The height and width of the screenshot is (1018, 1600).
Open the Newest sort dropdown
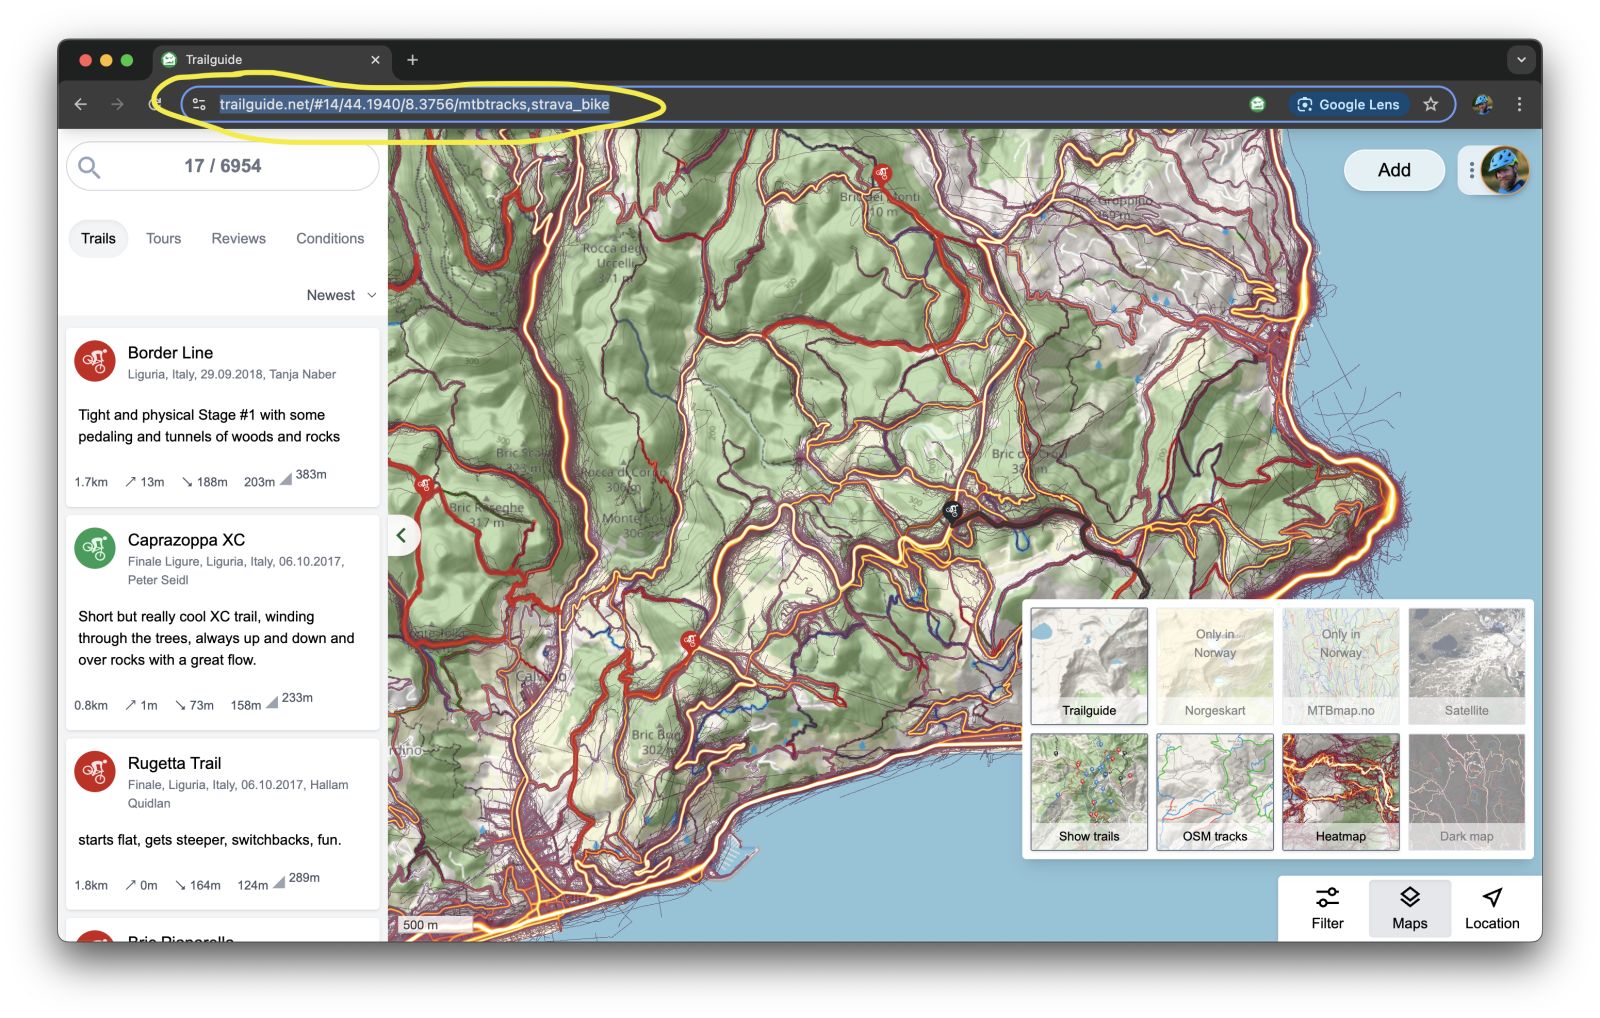[x=341, y=295]
